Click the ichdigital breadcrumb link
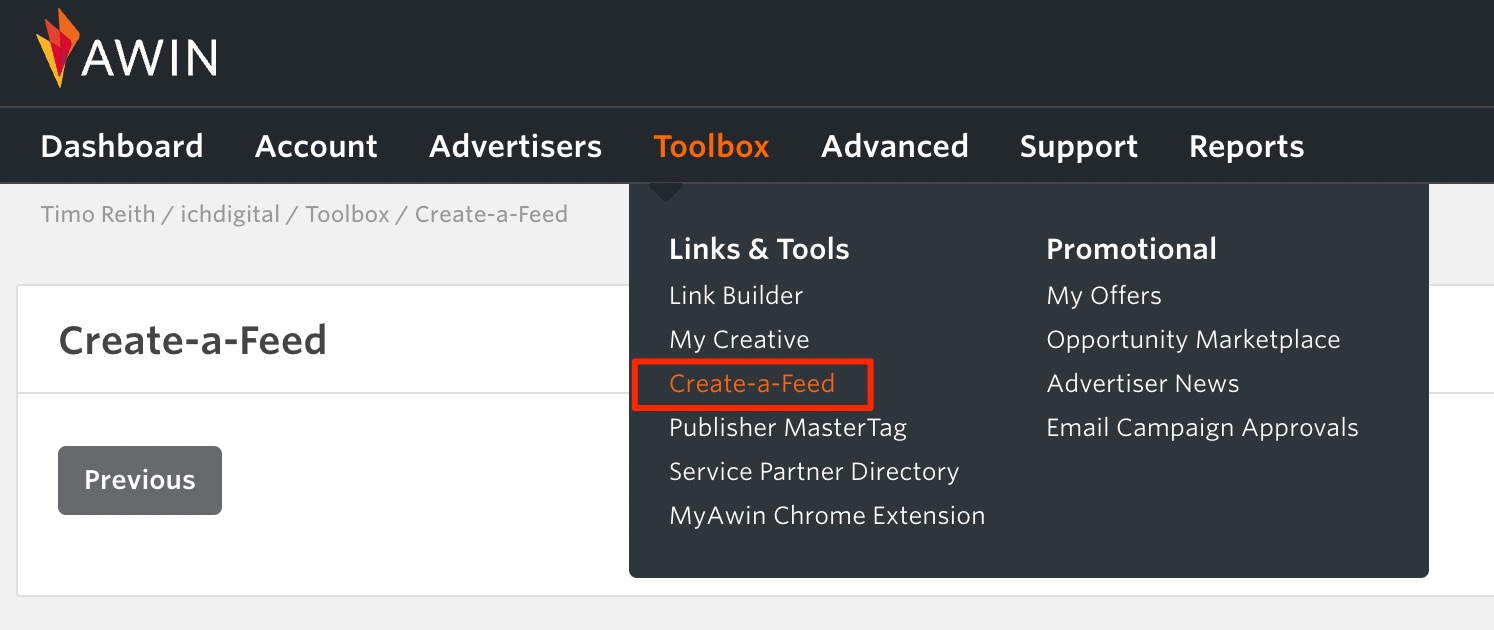Viewport: 1494px width, 630px height. [230, 213]
